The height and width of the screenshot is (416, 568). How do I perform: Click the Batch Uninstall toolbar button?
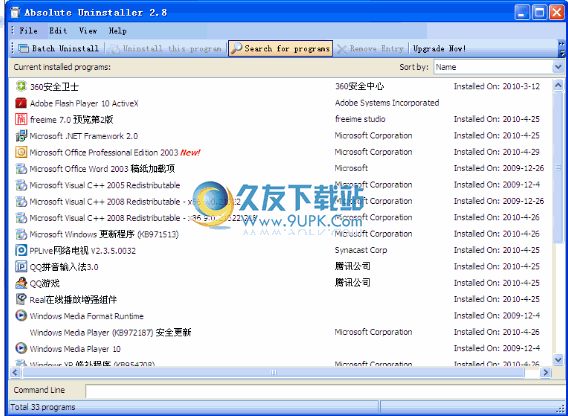(58, 49)
